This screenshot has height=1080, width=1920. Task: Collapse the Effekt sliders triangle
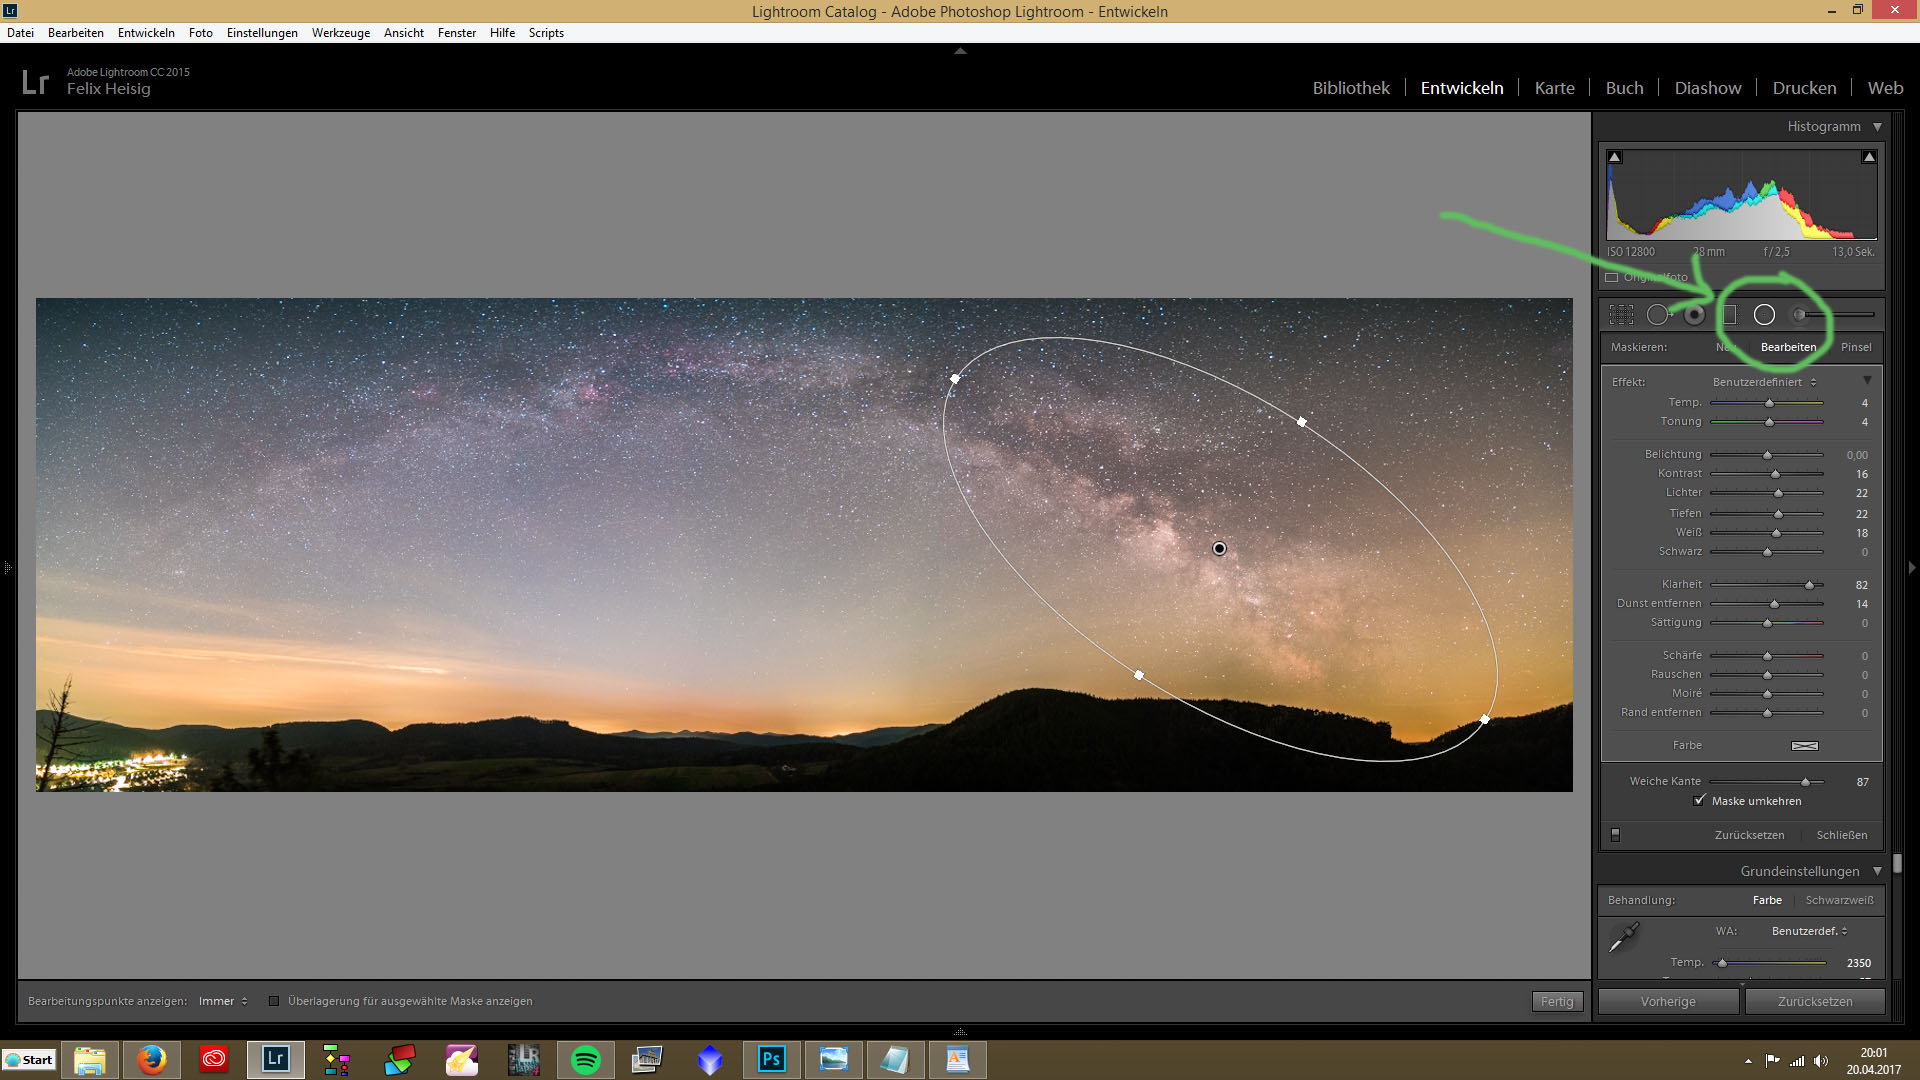[1867, 381]
